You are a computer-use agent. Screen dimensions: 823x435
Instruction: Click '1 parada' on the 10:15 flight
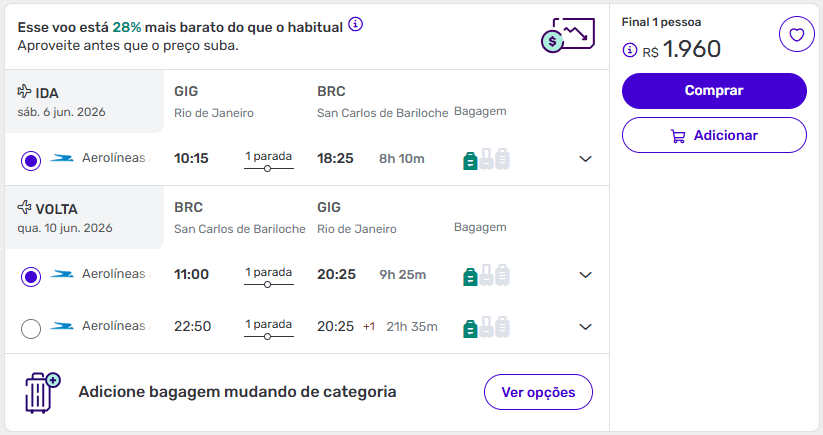[x=268, y=157]
